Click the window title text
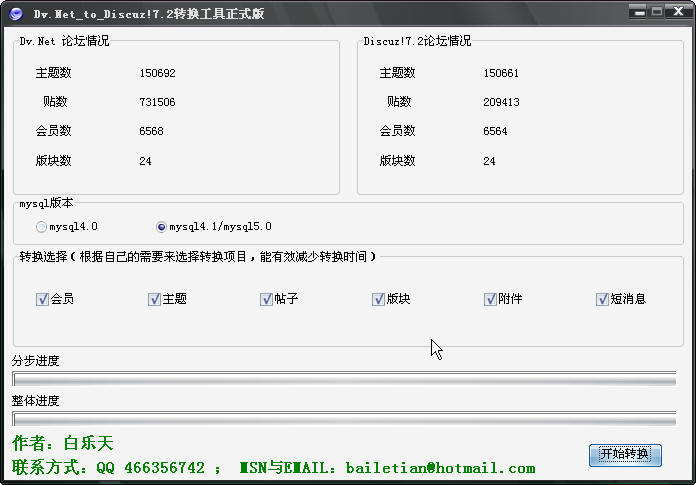The height and width of the screenshot is (485, 696). coord(149,14)
